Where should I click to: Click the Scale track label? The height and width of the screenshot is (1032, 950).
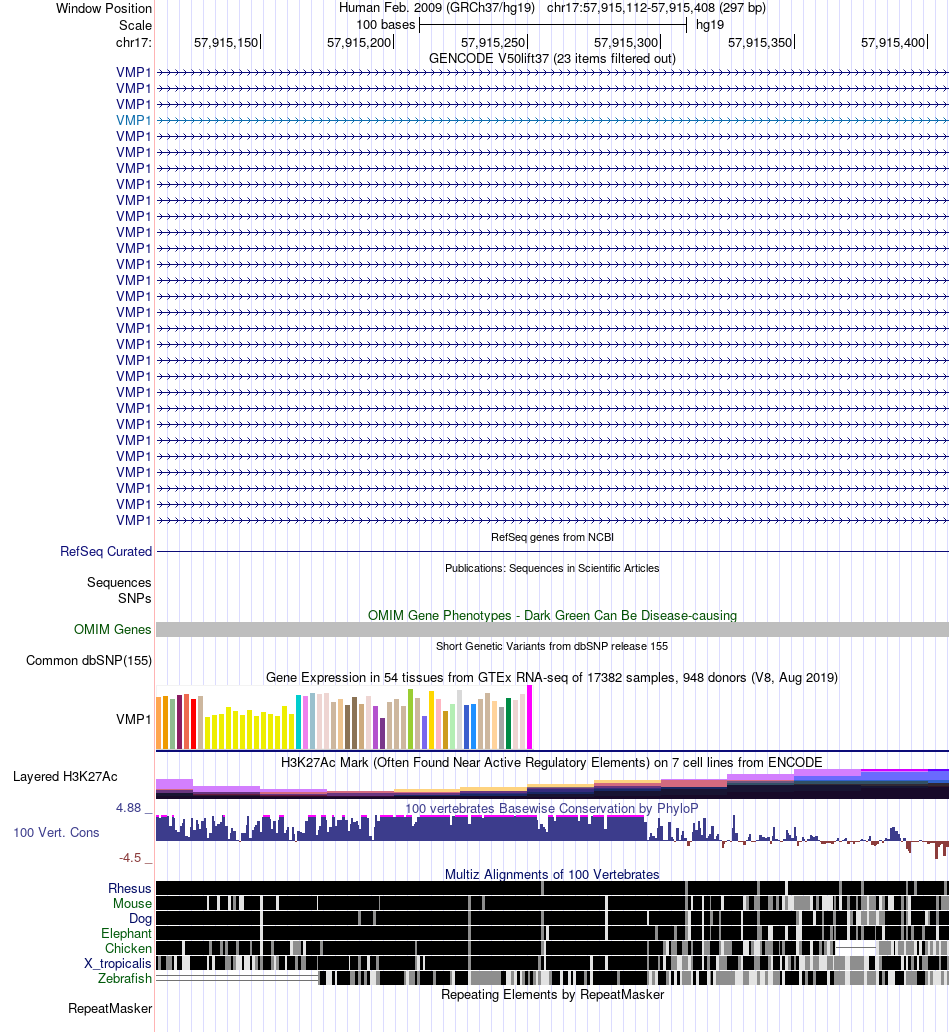tap(135, 25)
